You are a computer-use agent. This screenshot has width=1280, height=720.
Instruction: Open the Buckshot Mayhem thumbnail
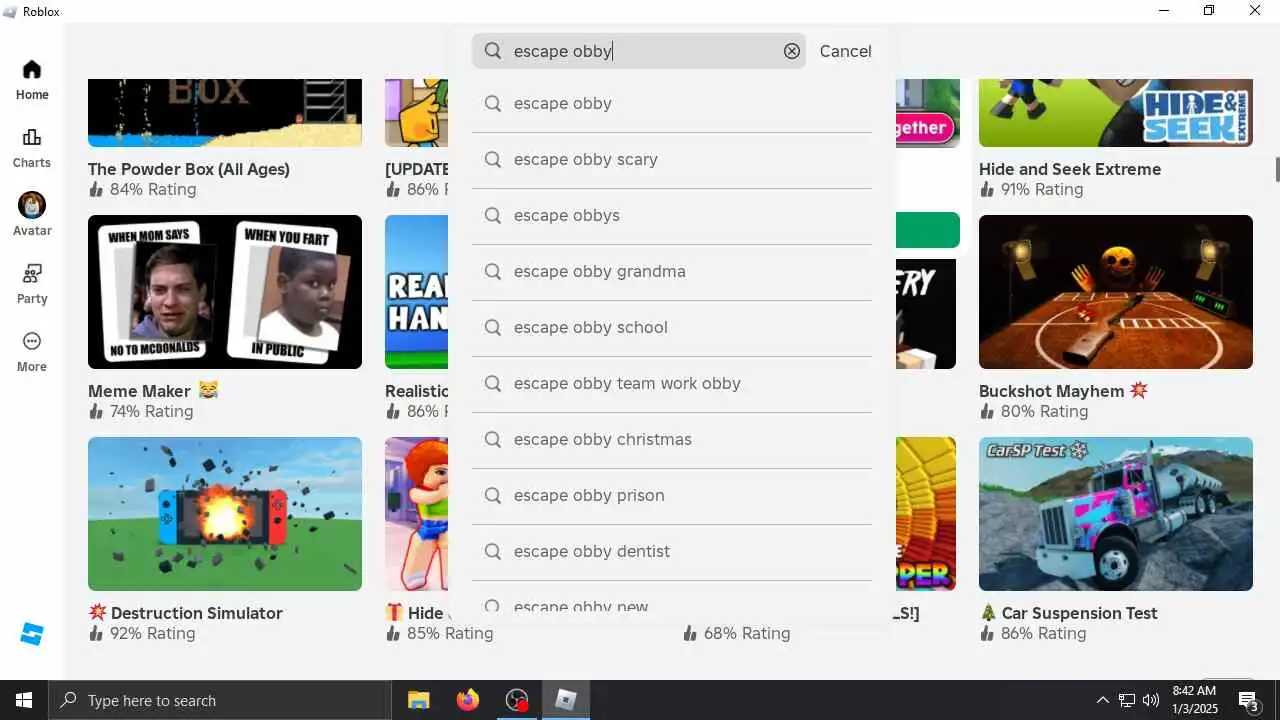[1116, 292]
